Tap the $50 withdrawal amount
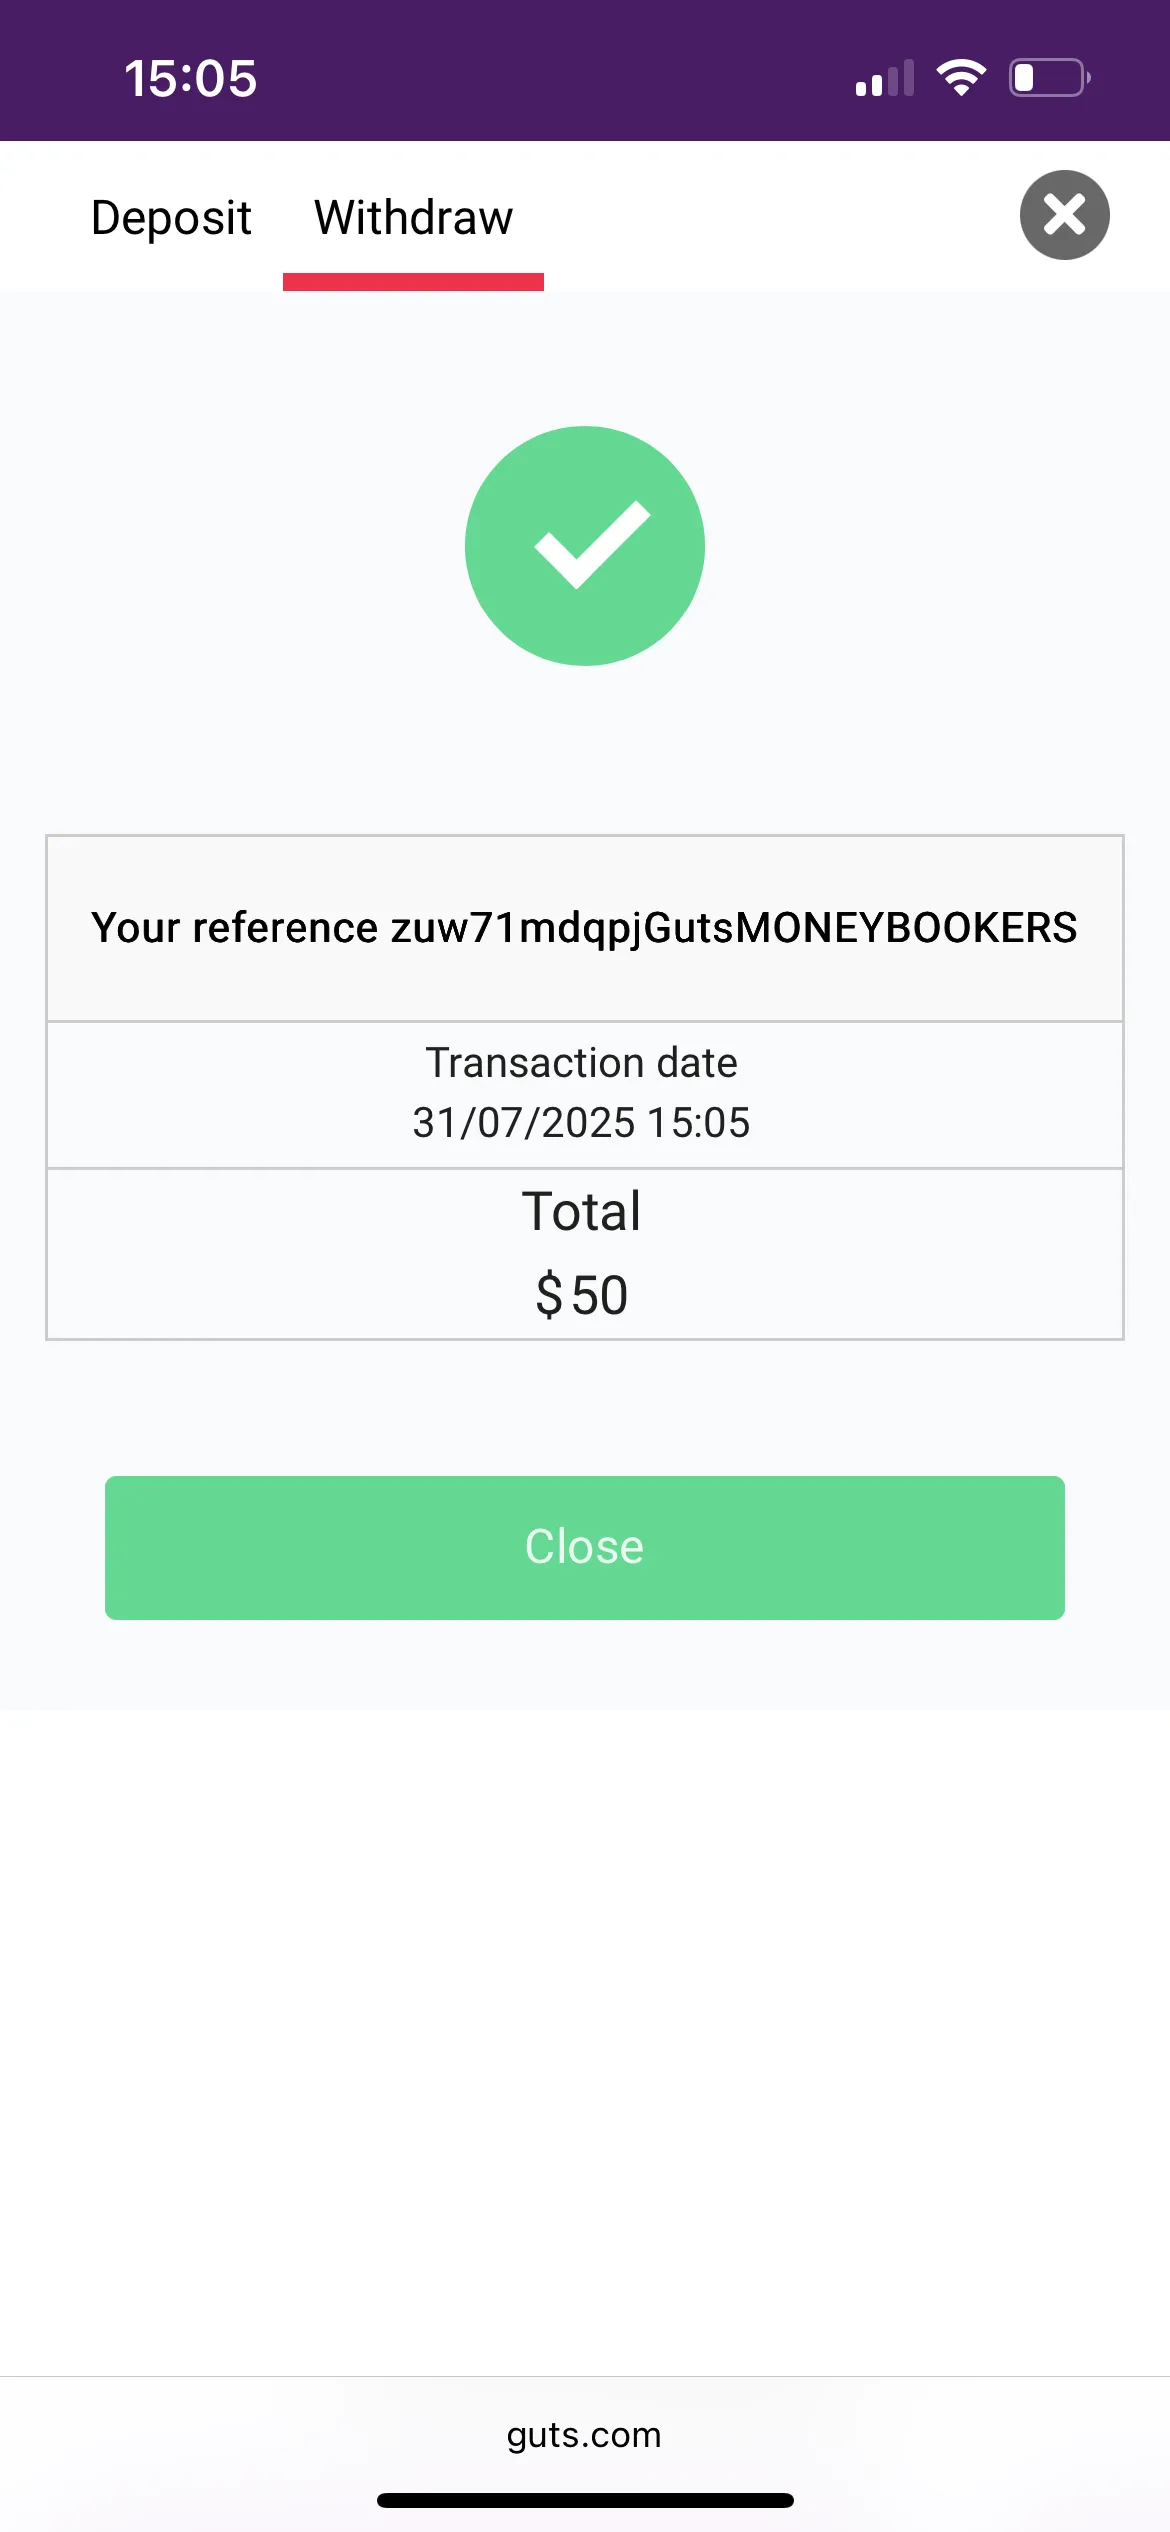The image size is (1170, 2532). pos(582,1295)
